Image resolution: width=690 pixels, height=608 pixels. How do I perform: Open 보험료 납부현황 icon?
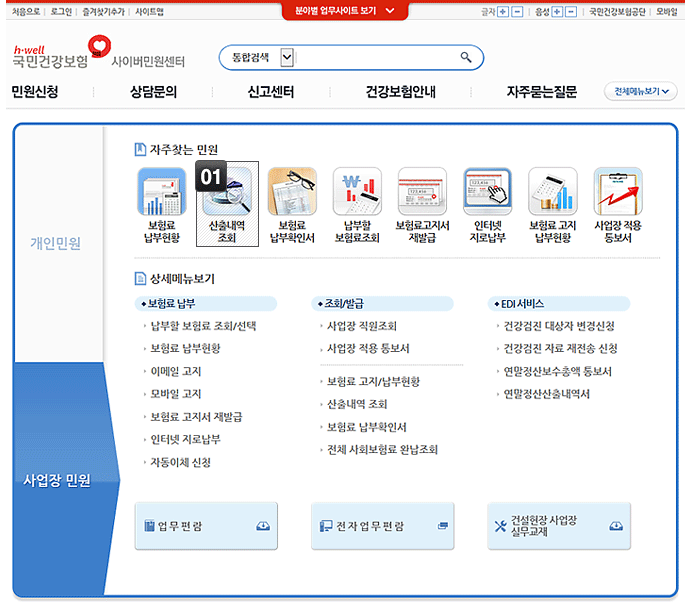tap(162, 191)
